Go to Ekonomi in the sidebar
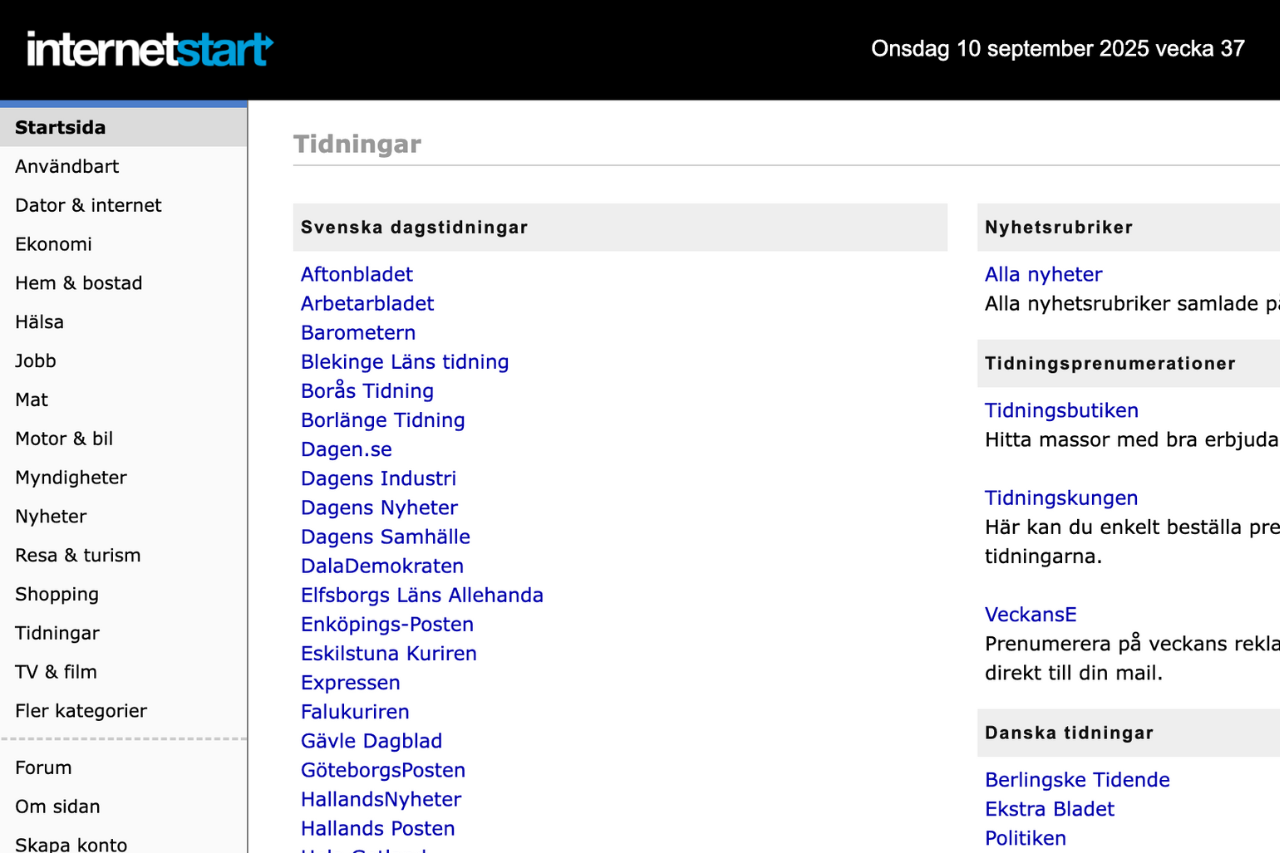This screenshot has width=1280, height=853. point(53,244)
